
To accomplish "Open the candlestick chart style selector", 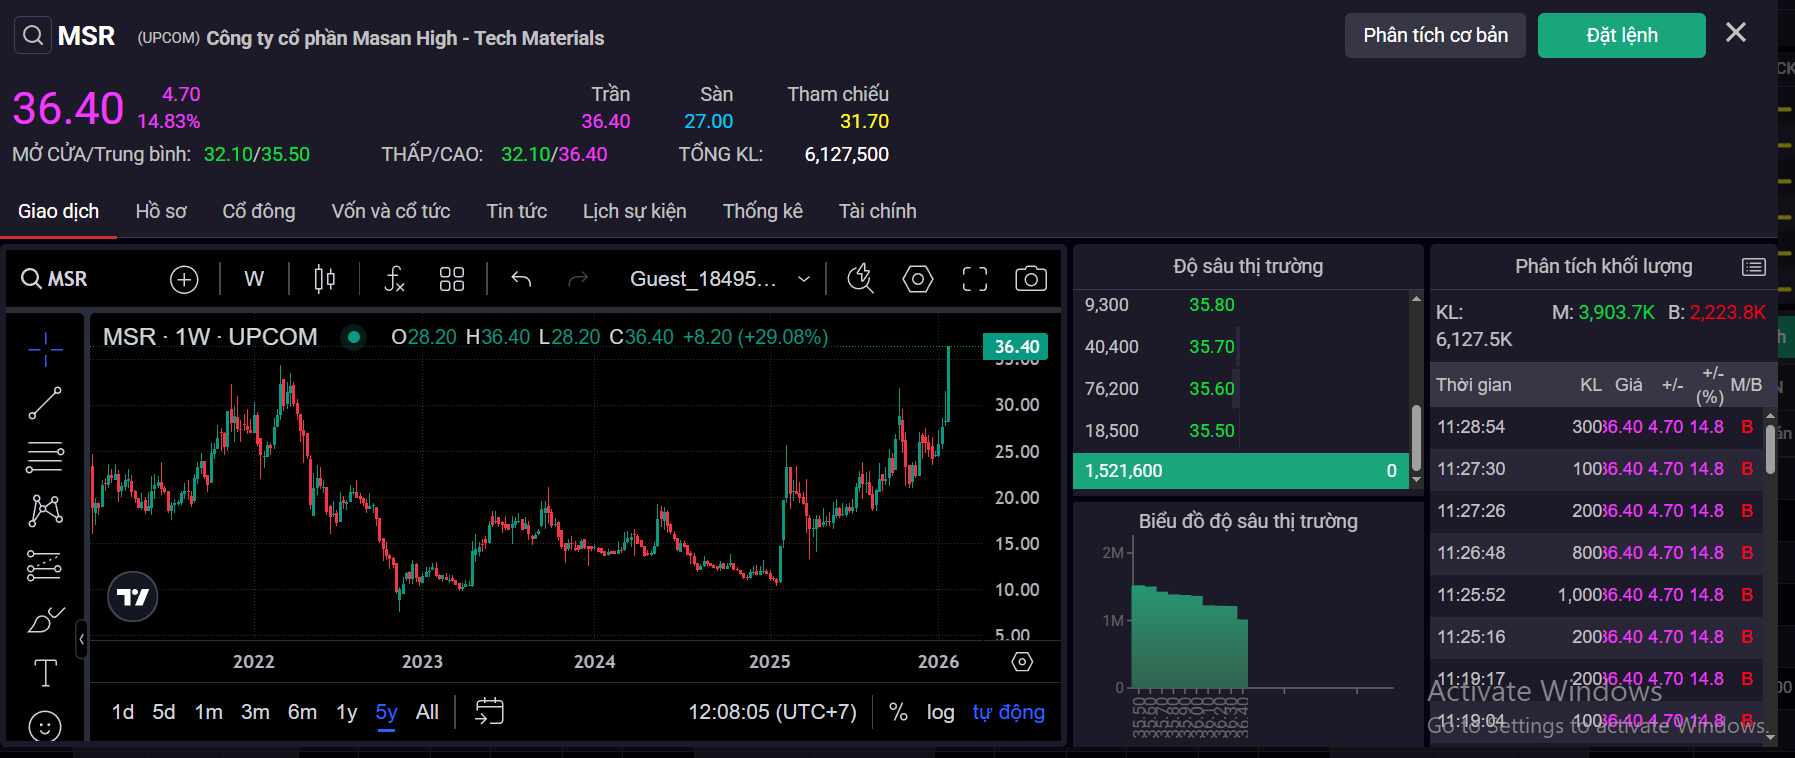I will click(324, 279).
